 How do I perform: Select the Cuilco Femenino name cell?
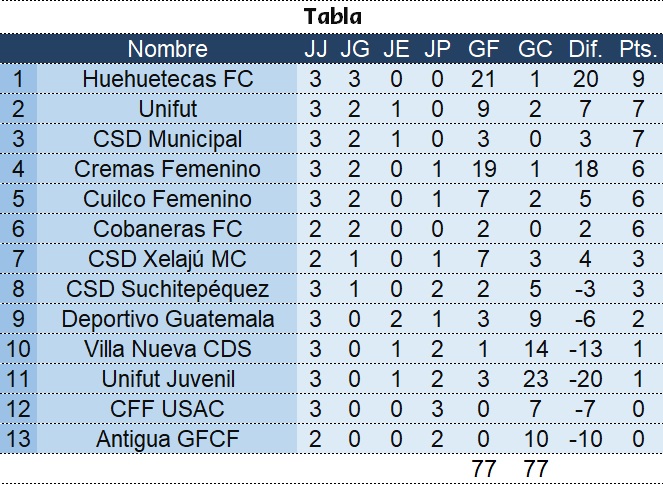click(x=168, y=199)
